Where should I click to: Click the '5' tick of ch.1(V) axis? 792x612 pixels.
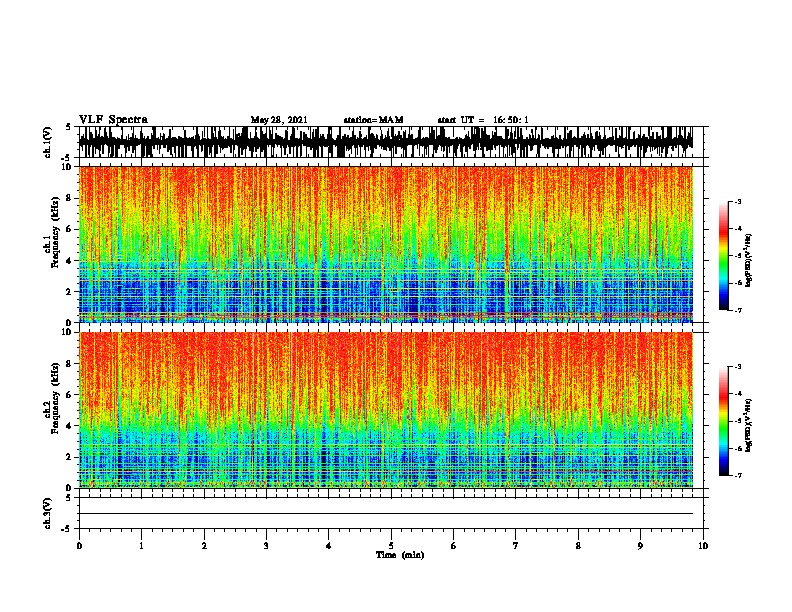coord(68,127)
